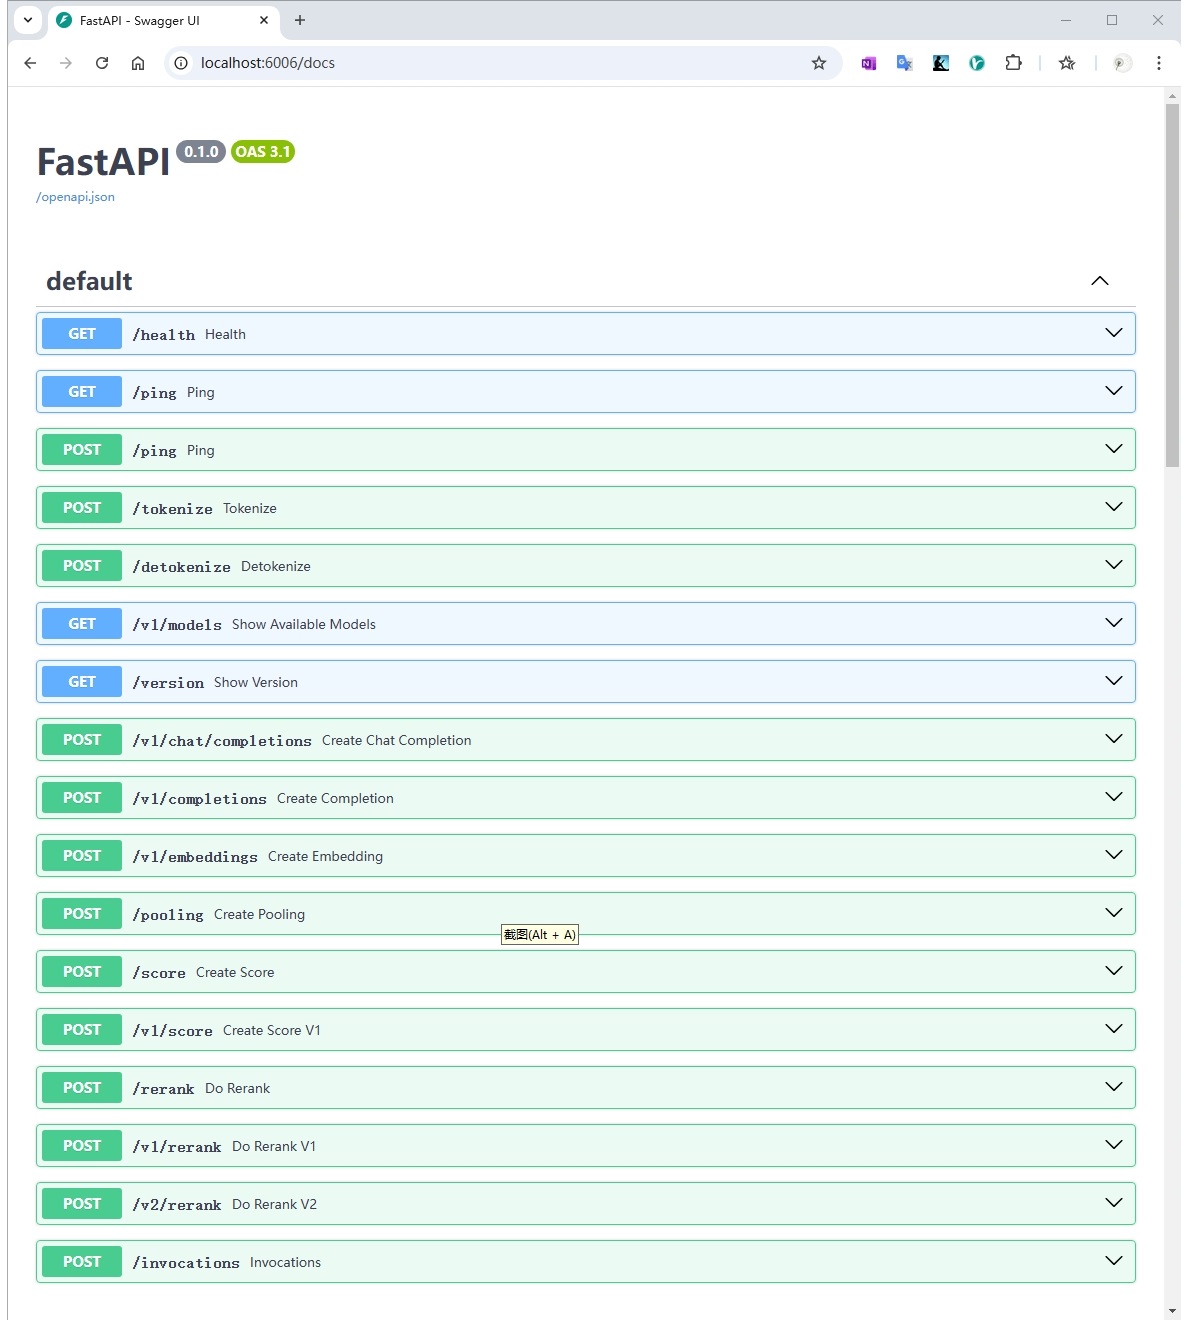
Task: Click the /detokenize path text
Action: point(182,567)
